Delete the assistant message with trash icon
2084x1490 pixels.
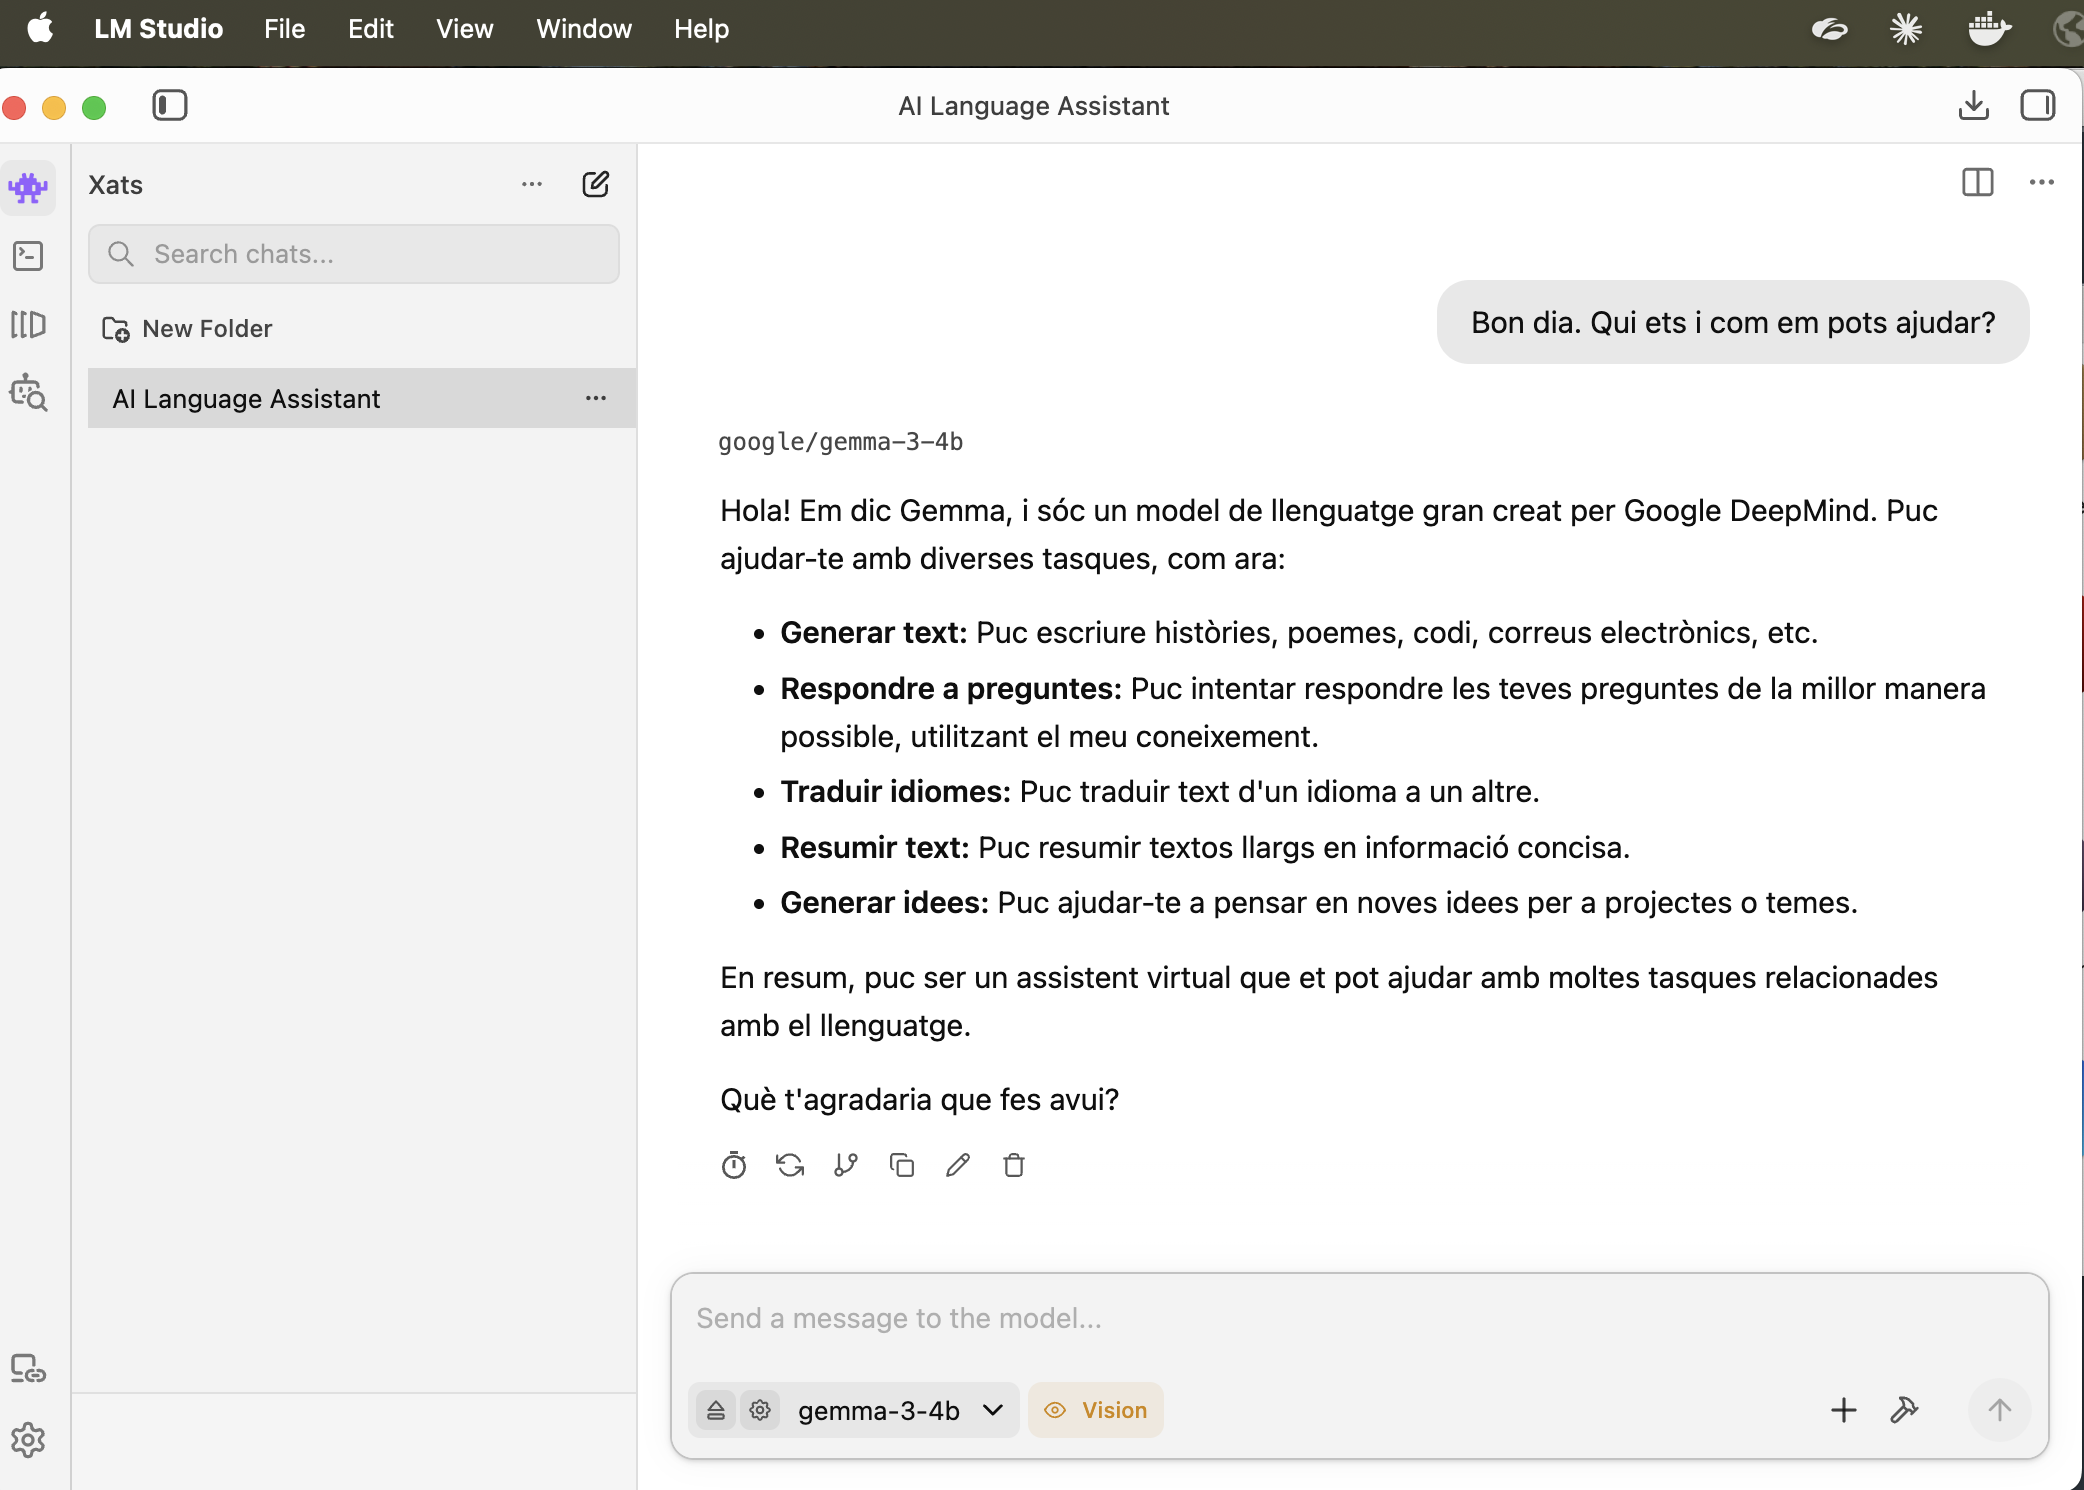[x=1014, y=1165]
